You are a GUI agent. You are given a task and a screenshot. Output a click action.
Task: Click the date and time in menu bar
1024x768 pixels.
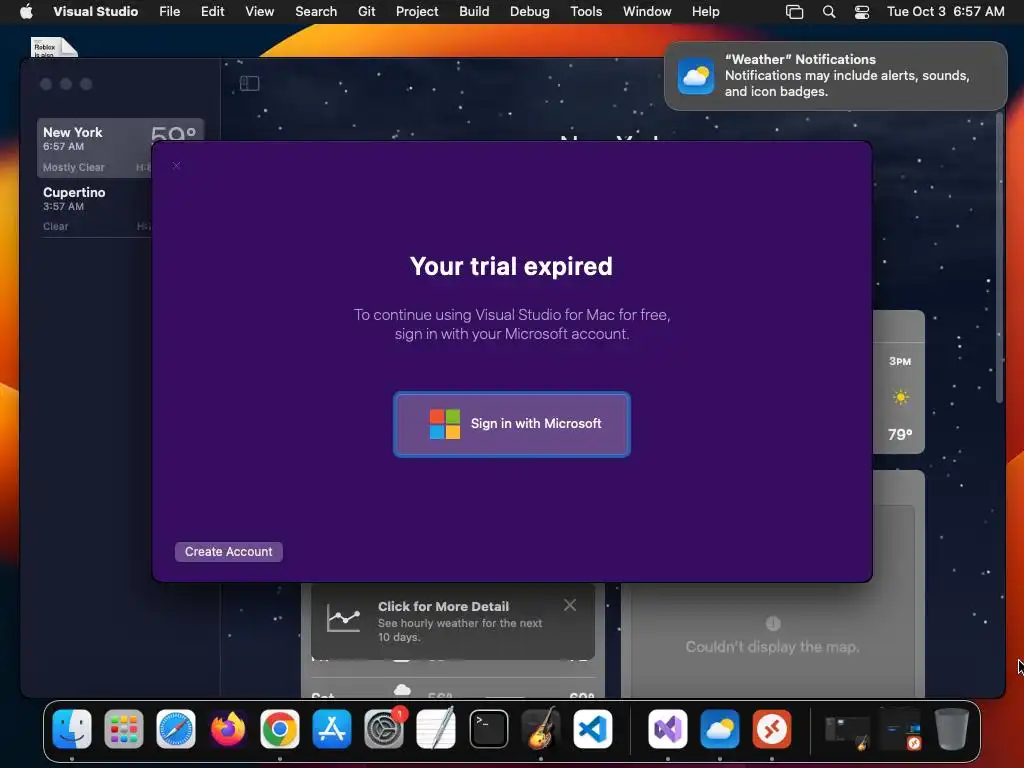pos(945,11)
